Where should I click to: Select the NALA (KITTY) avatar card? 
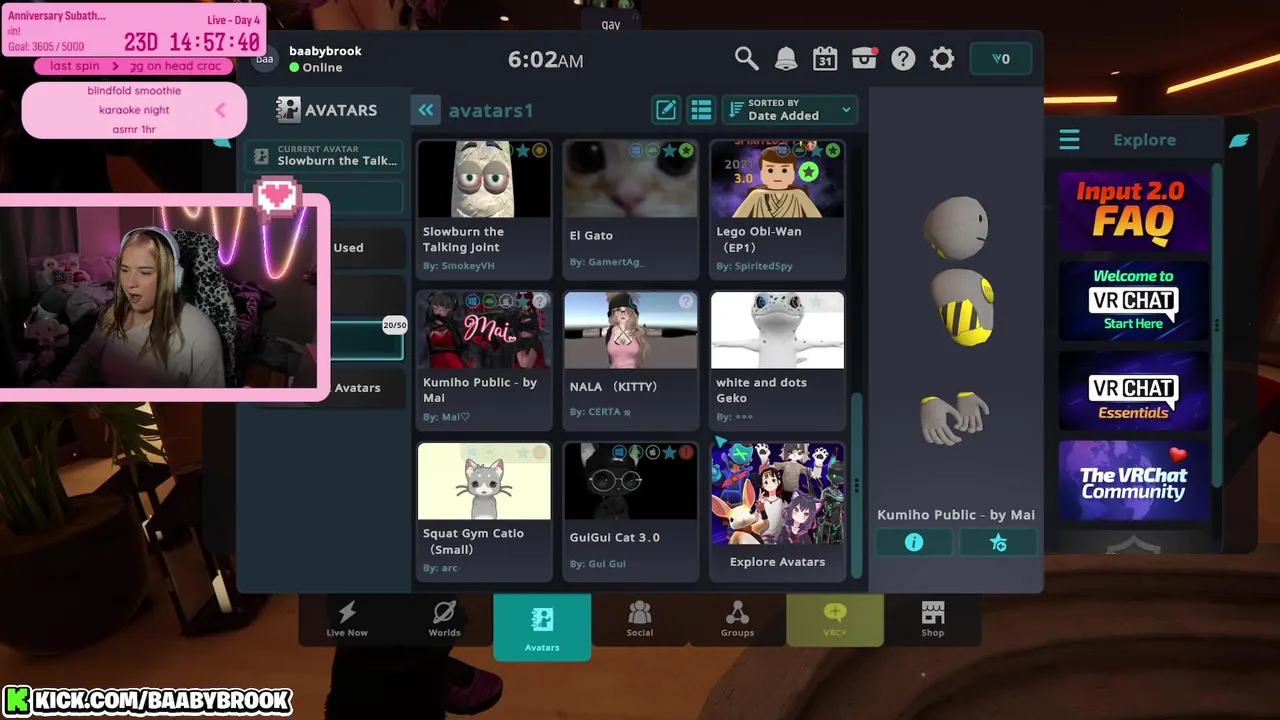pos(631,360)
